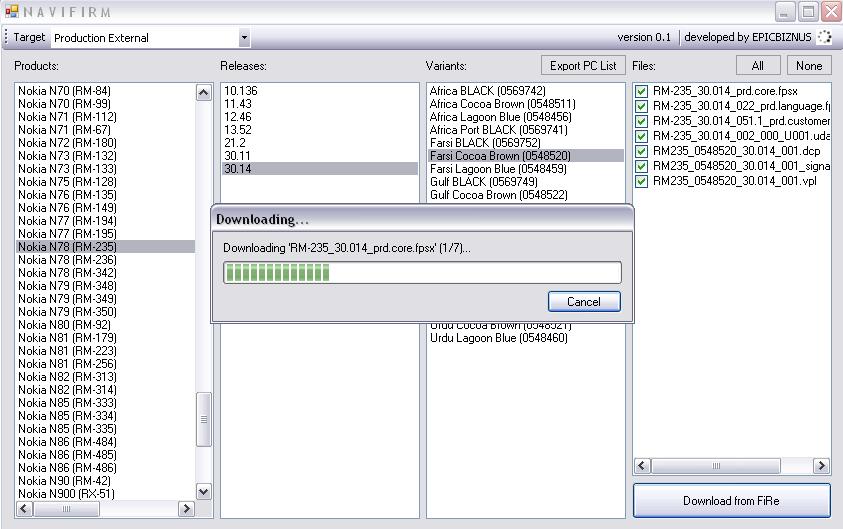This screenshot has width=843, height=529.
Task: Select release 30.14
Action: click(x=319, y=169)
